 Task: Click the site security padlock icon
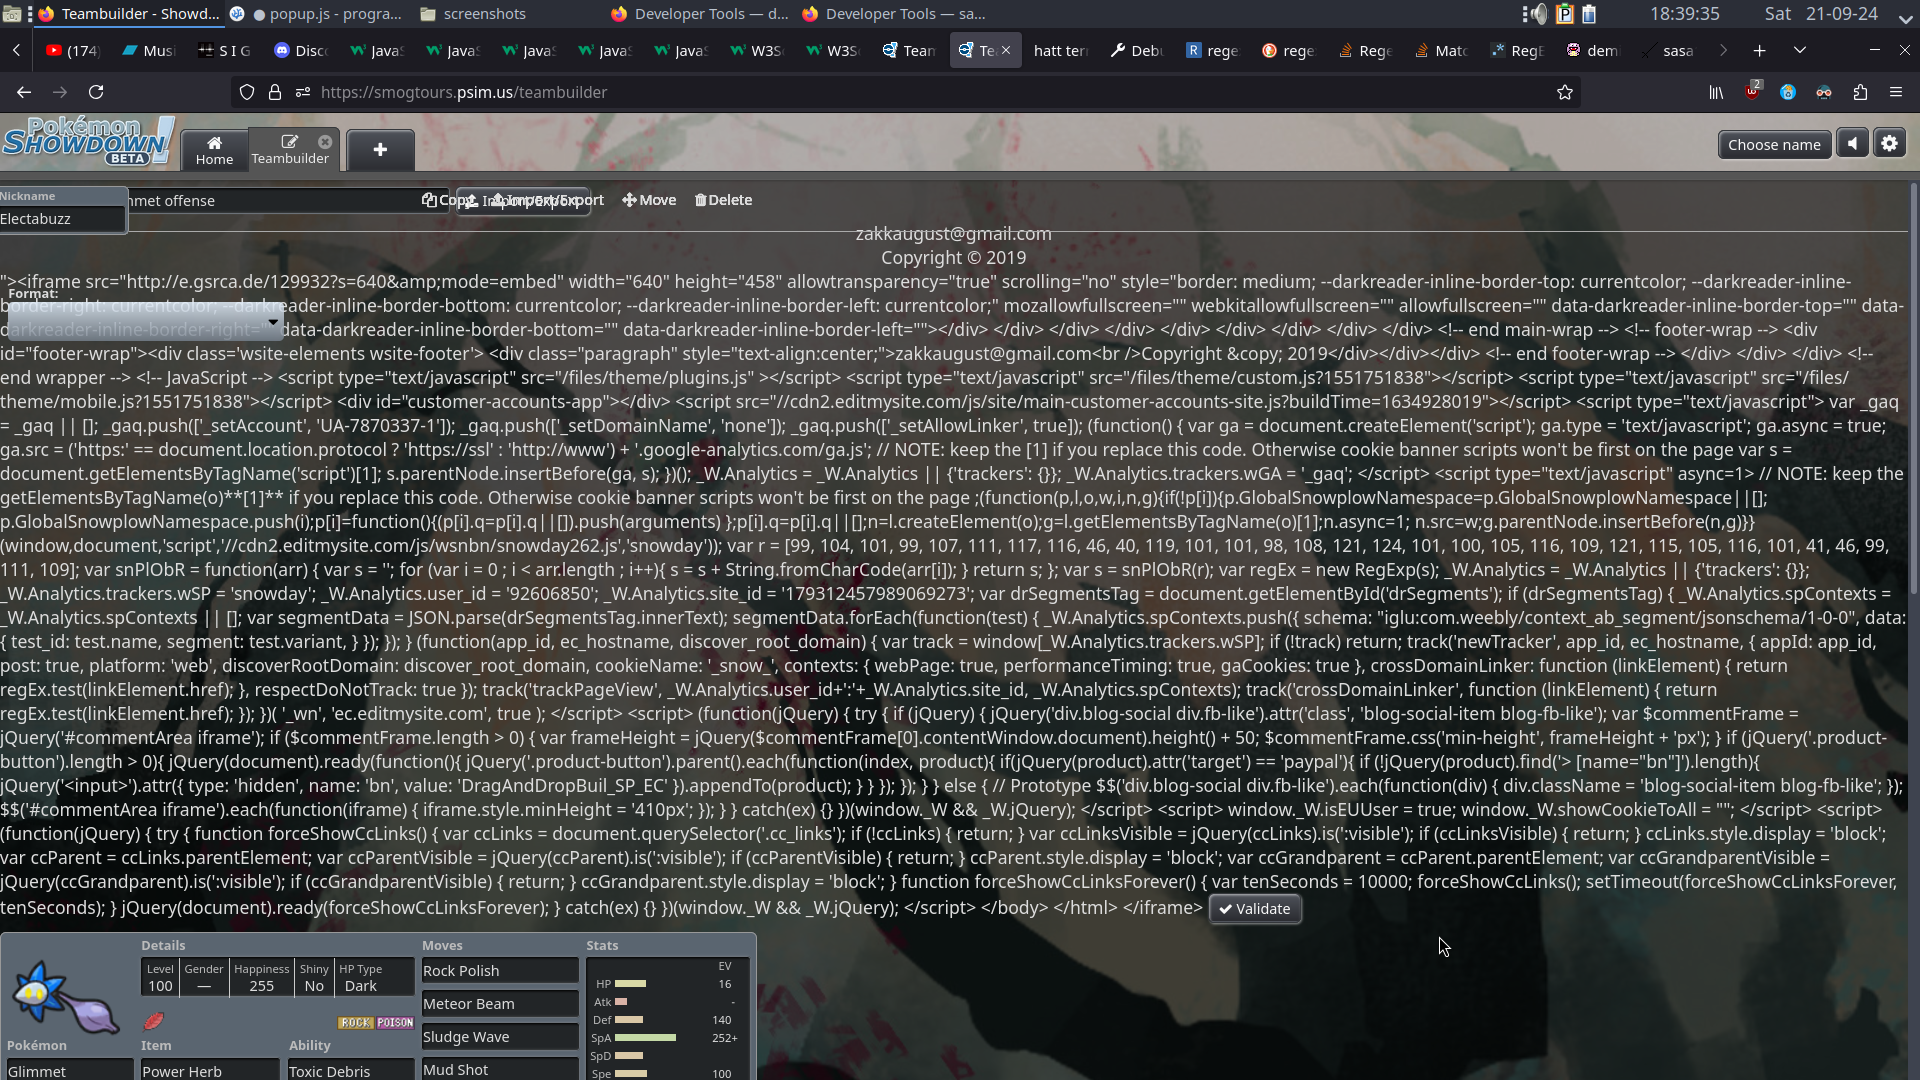tap(275, 92)
